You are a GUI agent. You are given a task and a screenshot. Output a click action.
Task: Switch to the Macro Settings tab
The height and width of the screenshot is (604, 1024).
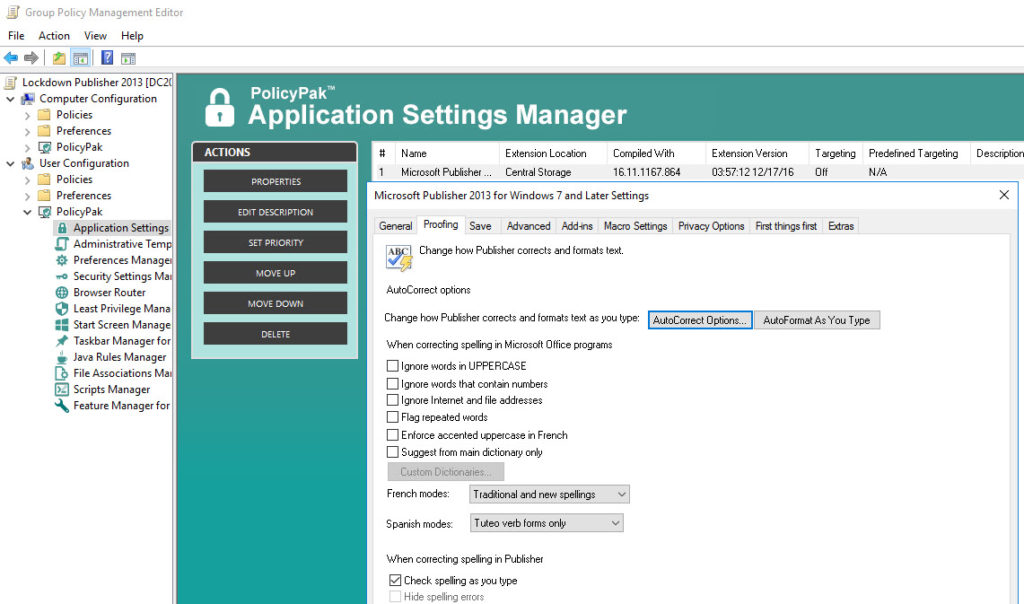635,226
